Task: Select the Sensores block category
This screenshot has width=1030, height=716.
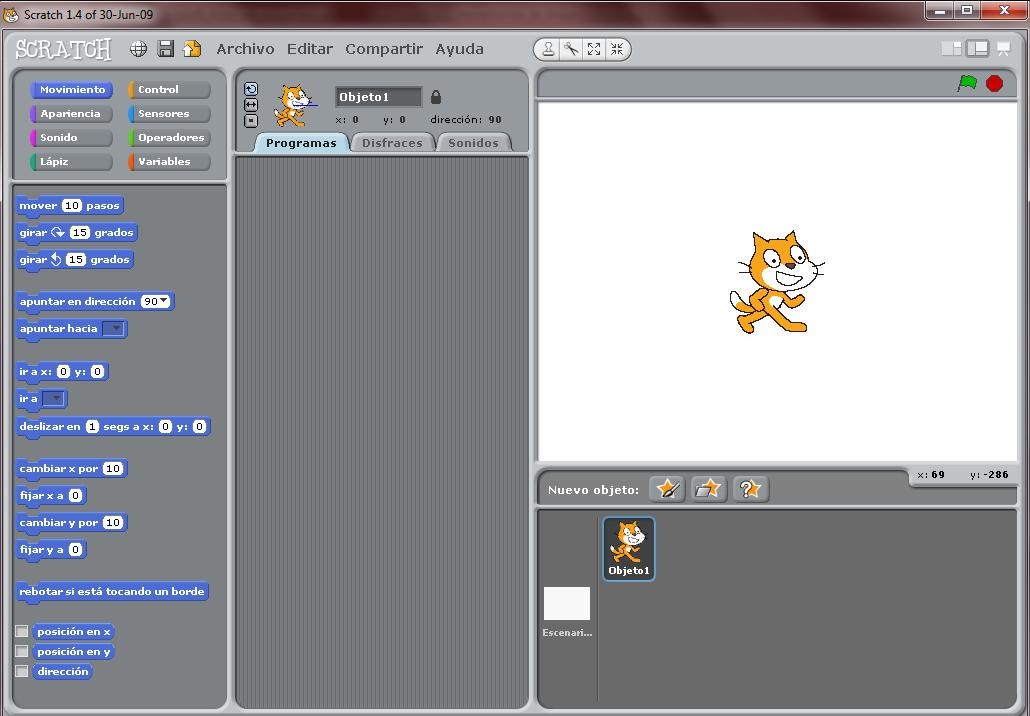Action: click(x=169, y=114)
